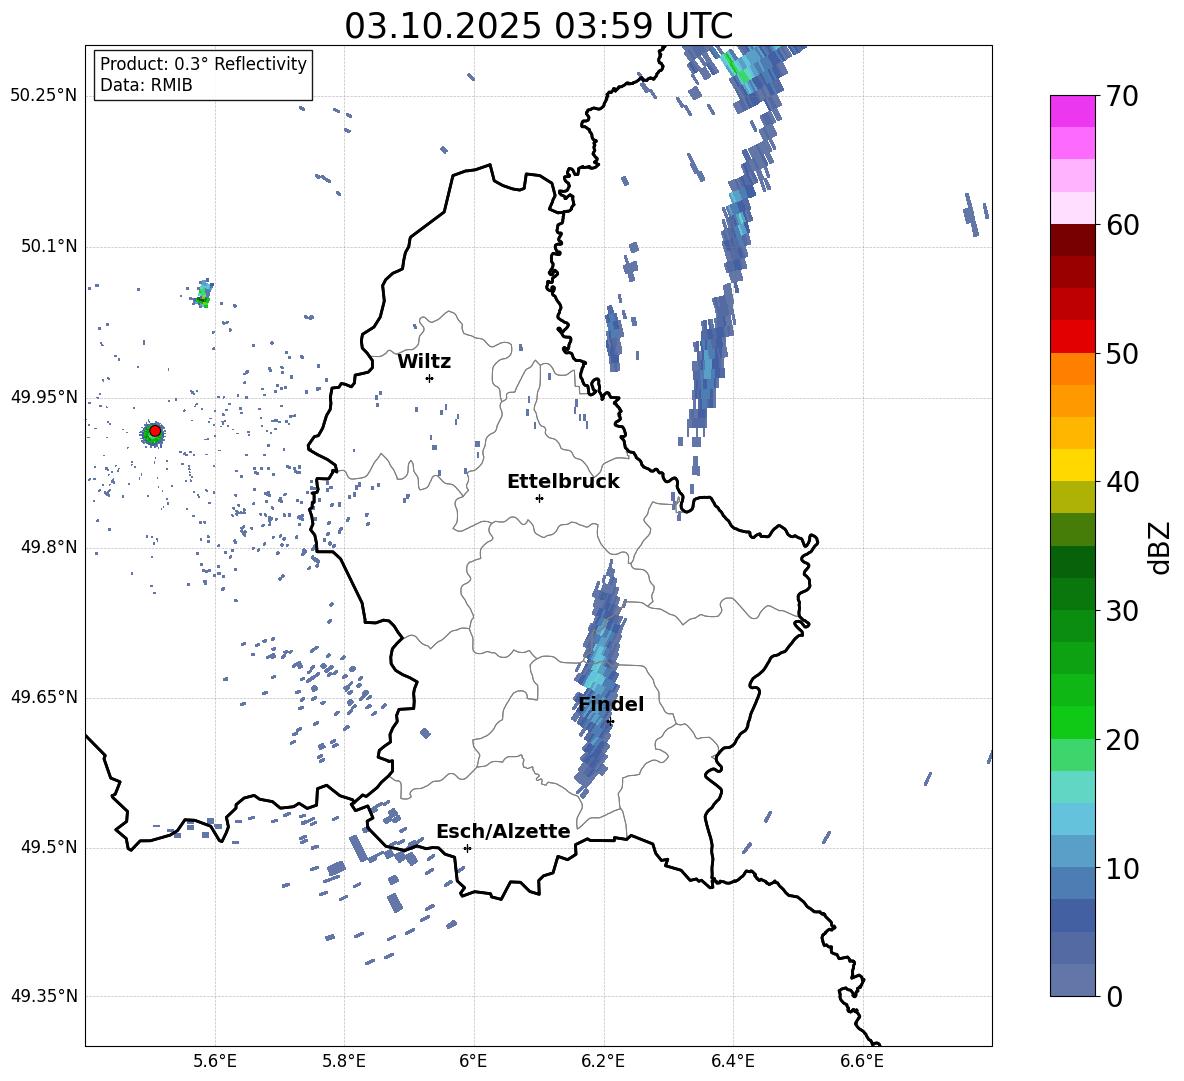This screenshot has width=1184, height=1081.
Task: Click the 49.8°N latitude label
Action: pyautogui.click(x=48, y=547)
